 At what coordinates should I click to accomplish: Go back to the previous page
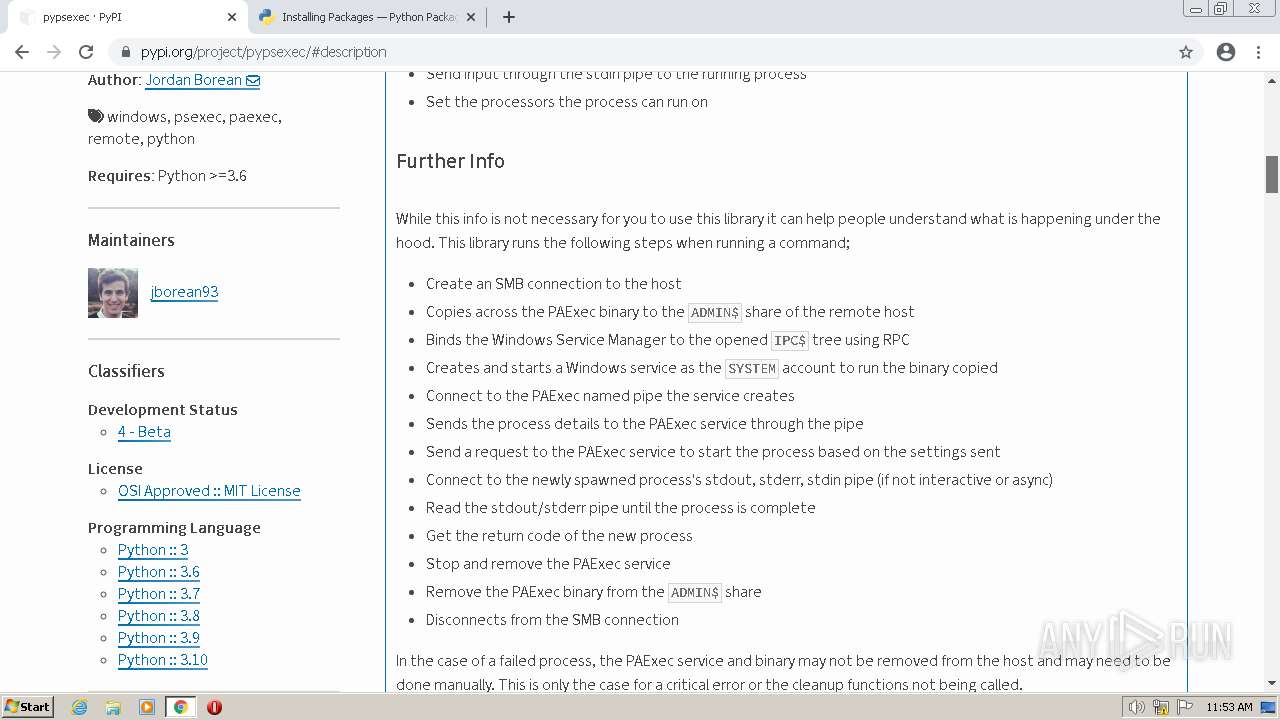click(22, 52)
